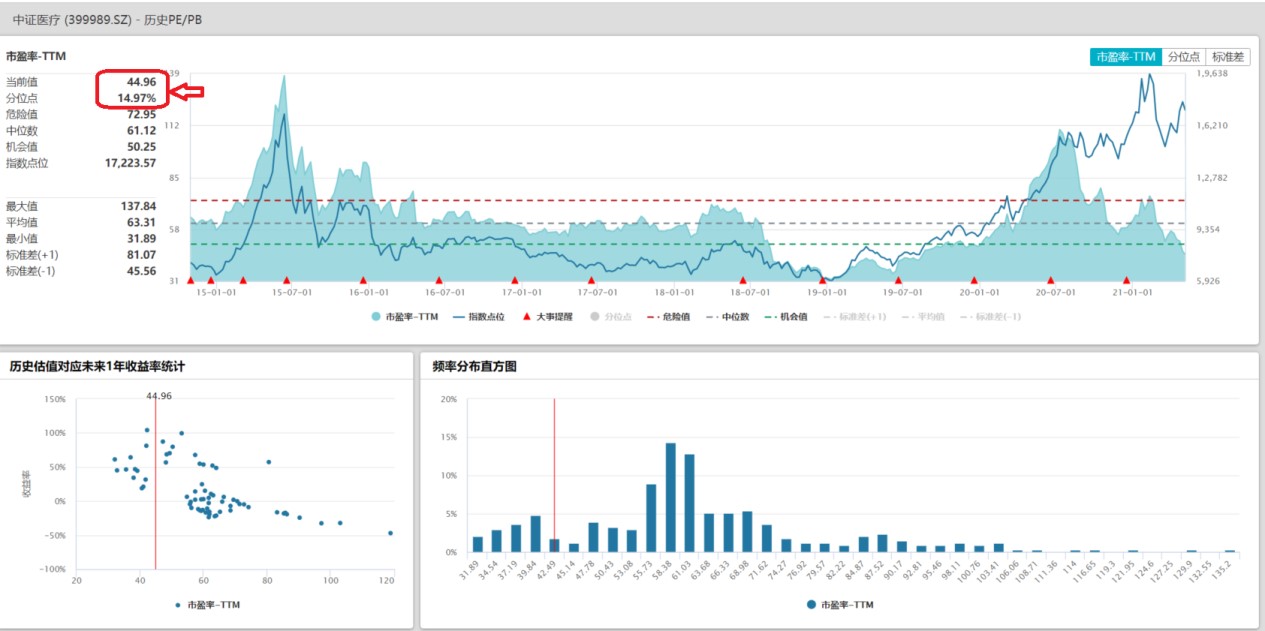Enable the greyed 分位点 legend item
The width and height of the screenshot is (1265, 631).
[613, 316]
